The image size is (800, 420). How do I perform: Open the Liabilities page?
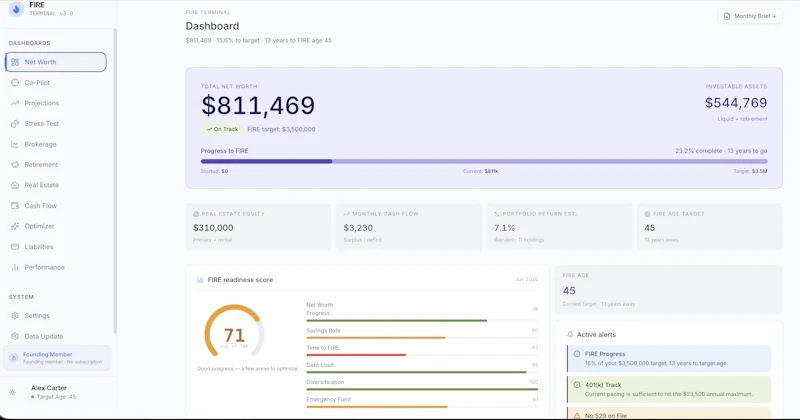click(56, 247)
